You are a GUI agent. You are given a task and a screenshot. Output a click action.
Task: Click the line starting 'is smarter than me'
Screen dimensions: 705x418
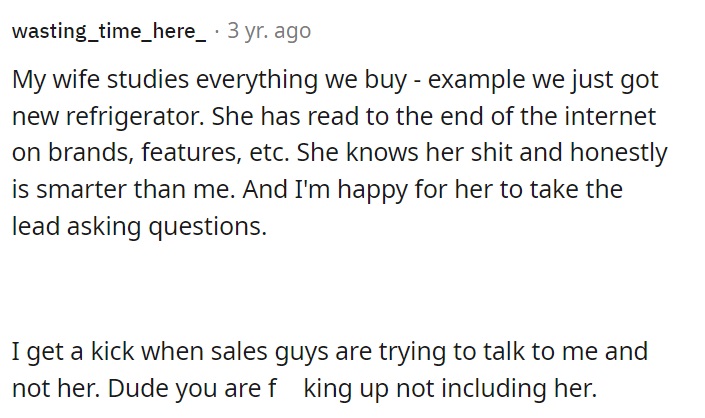tap(317, 190)
